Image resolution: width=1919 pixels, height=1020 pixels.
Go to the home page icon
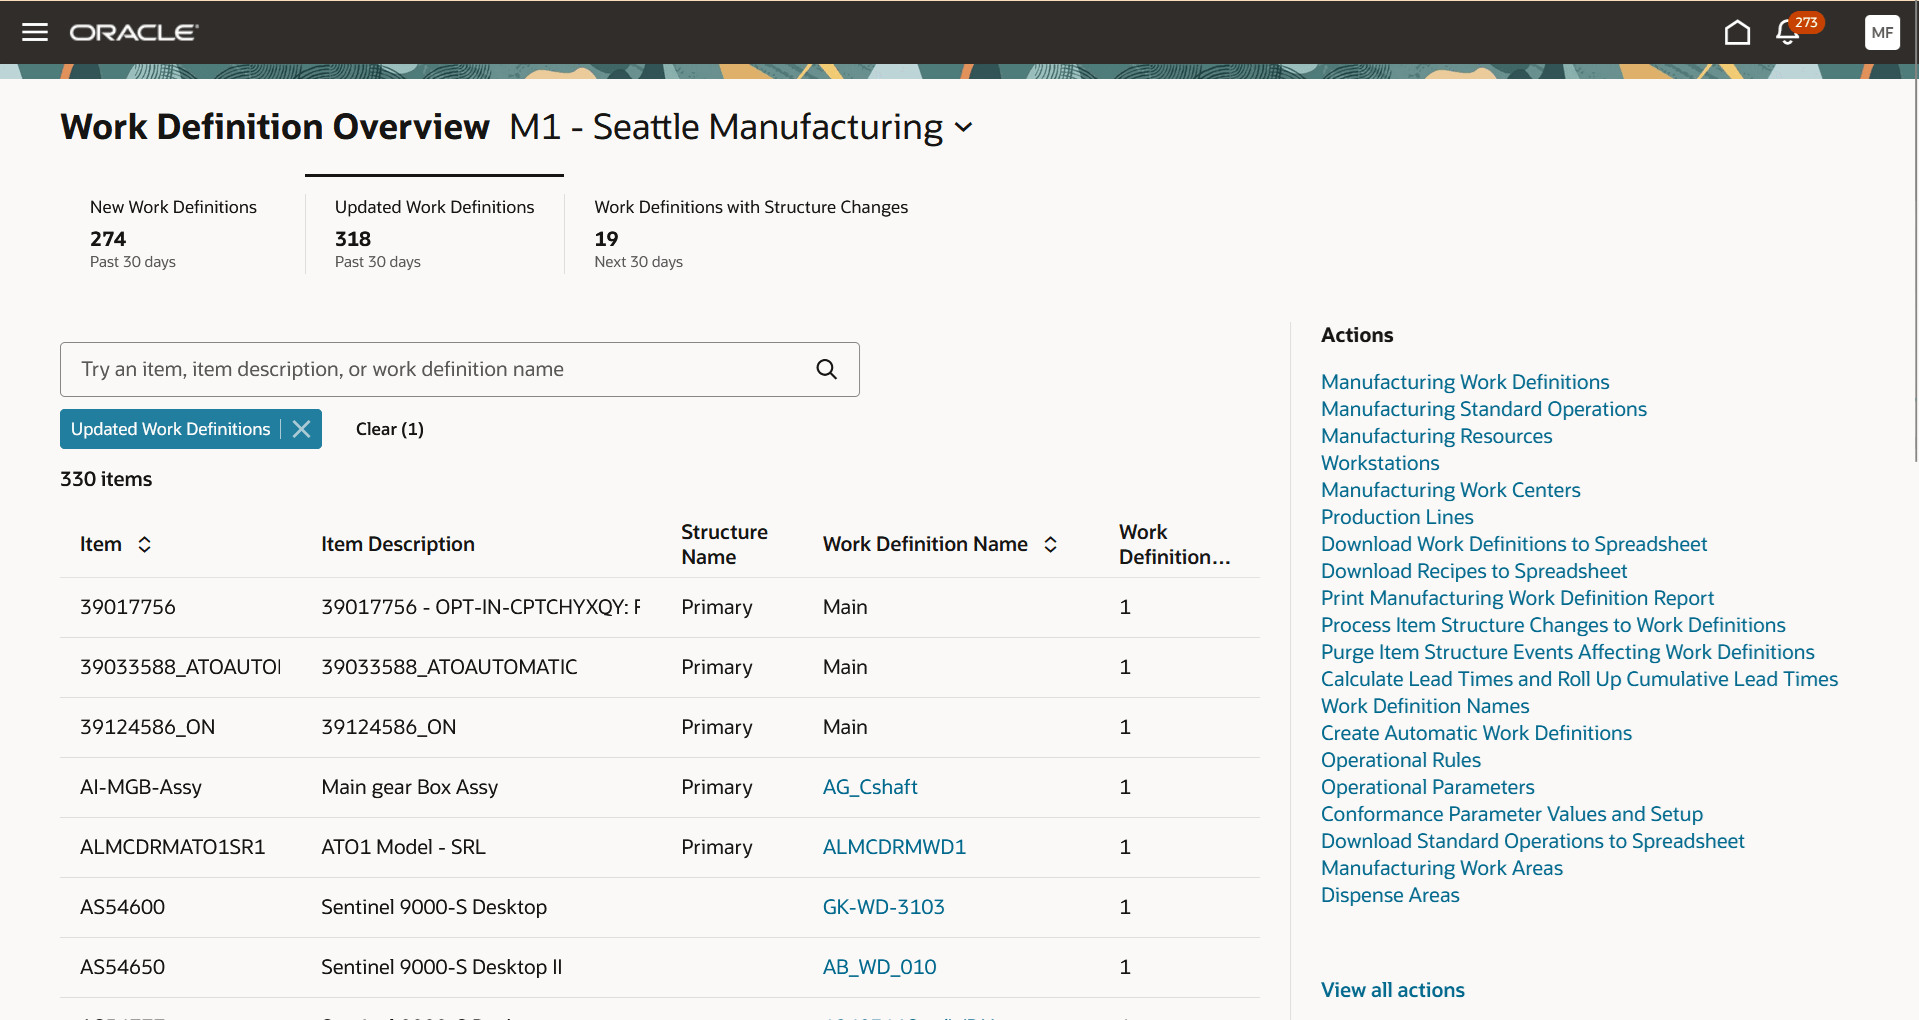coord(1738,32)
